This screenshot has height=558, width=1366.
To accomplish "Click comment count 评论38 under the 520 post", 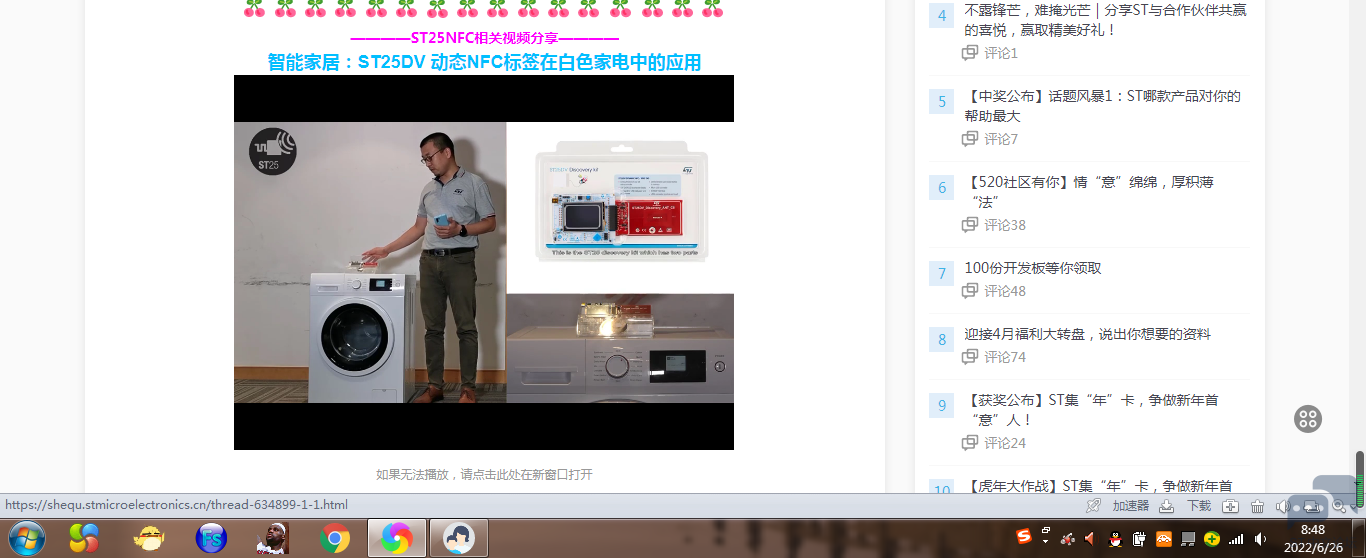I will (x=1004, y=225).
